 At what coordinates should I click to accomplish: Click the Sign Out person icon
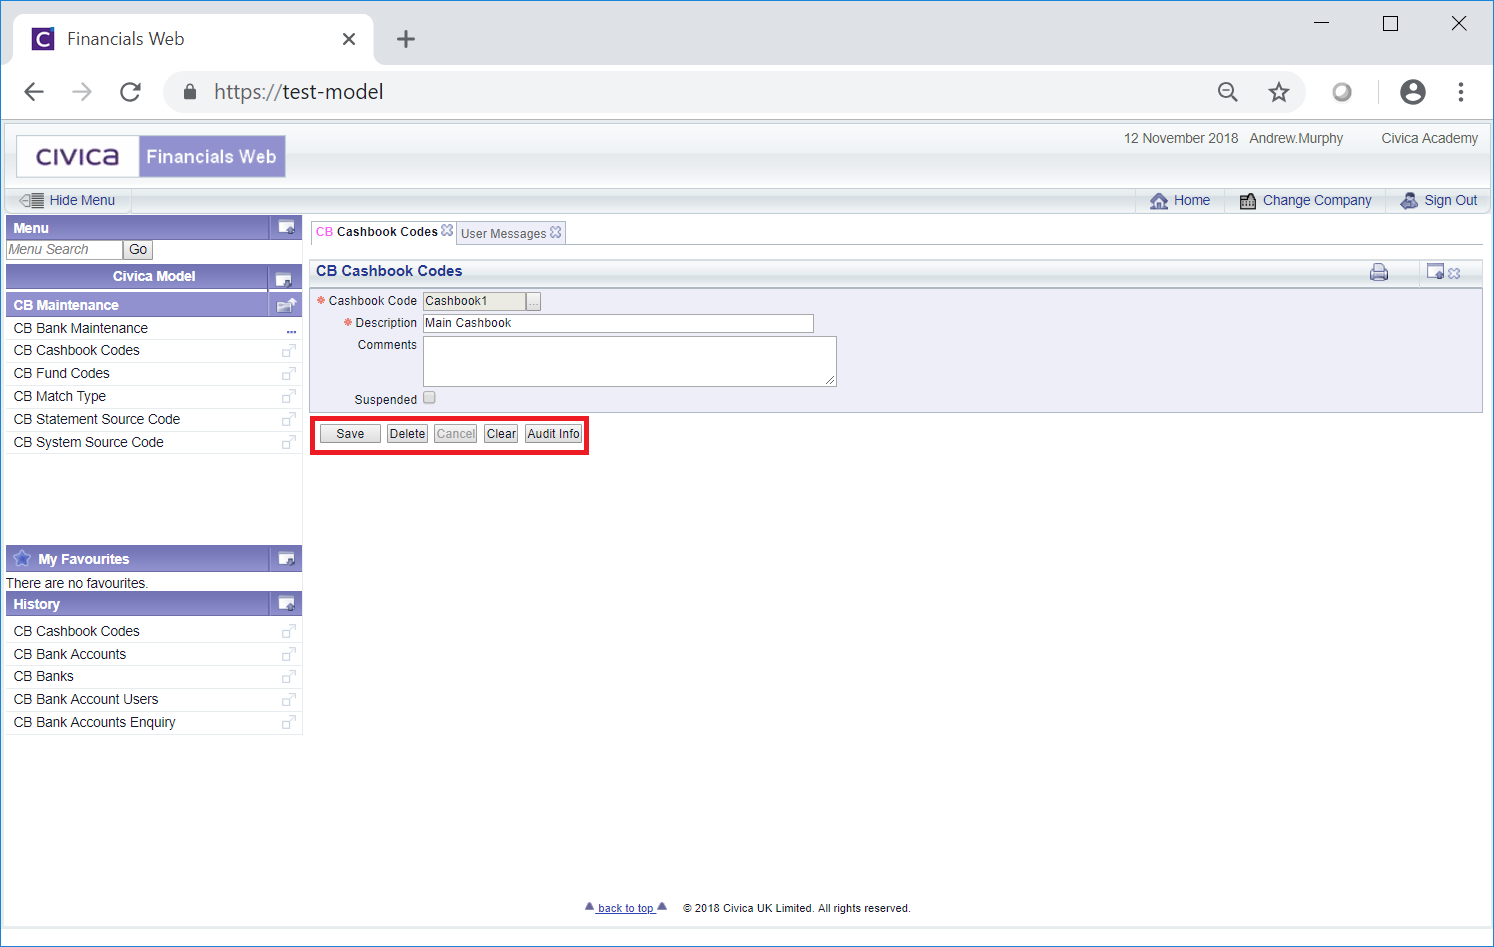(x=1409, y=200)
